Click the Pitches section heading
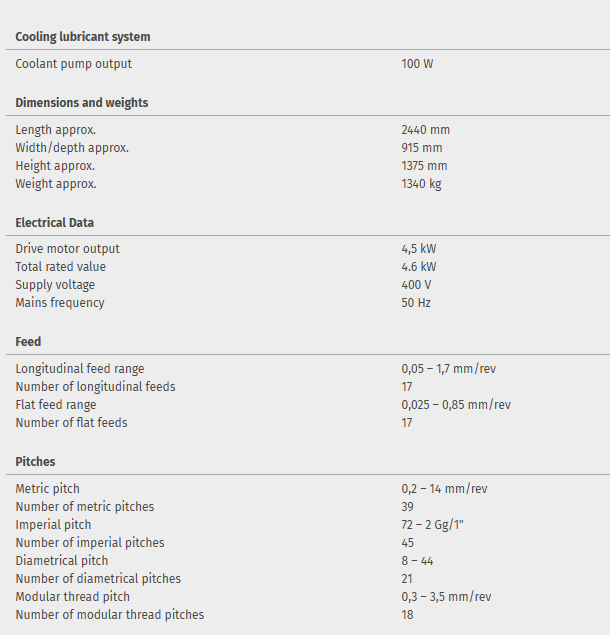 click(x=36, y=462)
